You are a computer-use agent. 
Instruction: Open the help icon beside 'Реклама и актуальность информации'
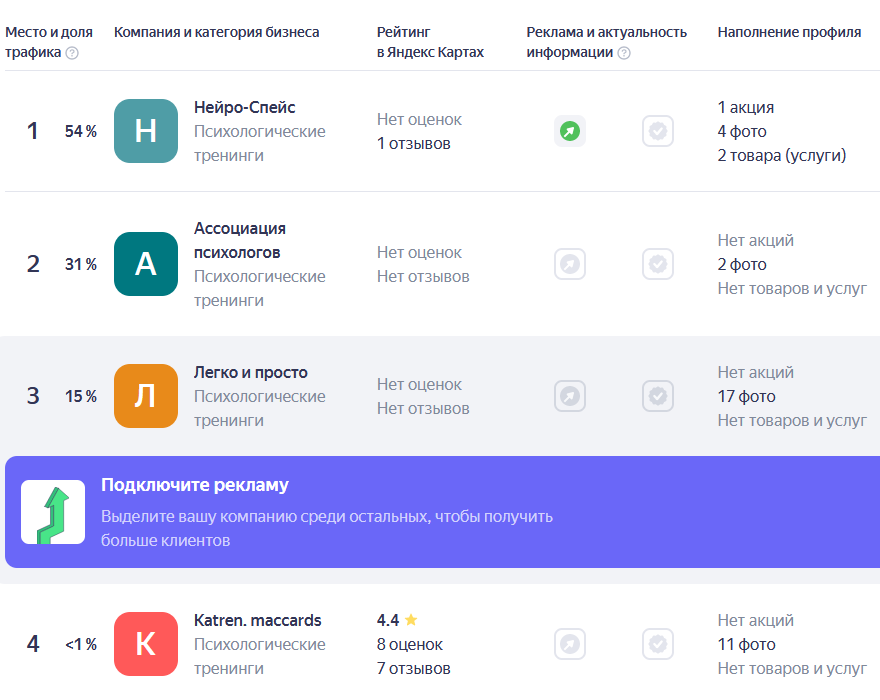pyautogui.click(x=624, y=53)
